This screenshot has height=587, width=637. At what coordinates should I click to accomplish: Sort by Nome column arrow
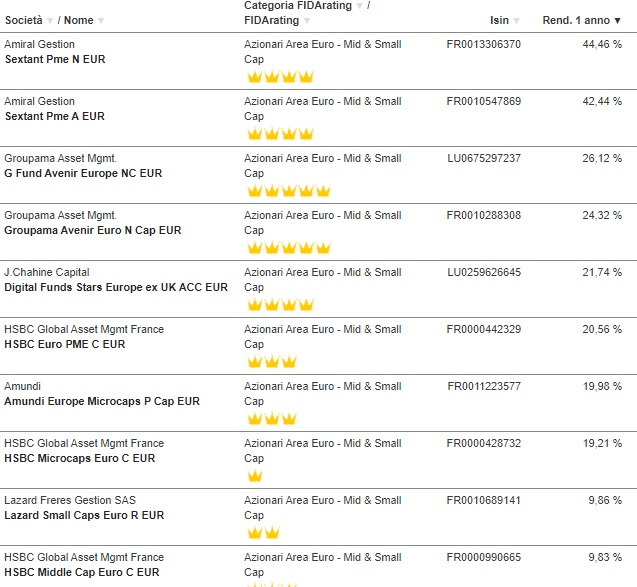coord(101,21)
